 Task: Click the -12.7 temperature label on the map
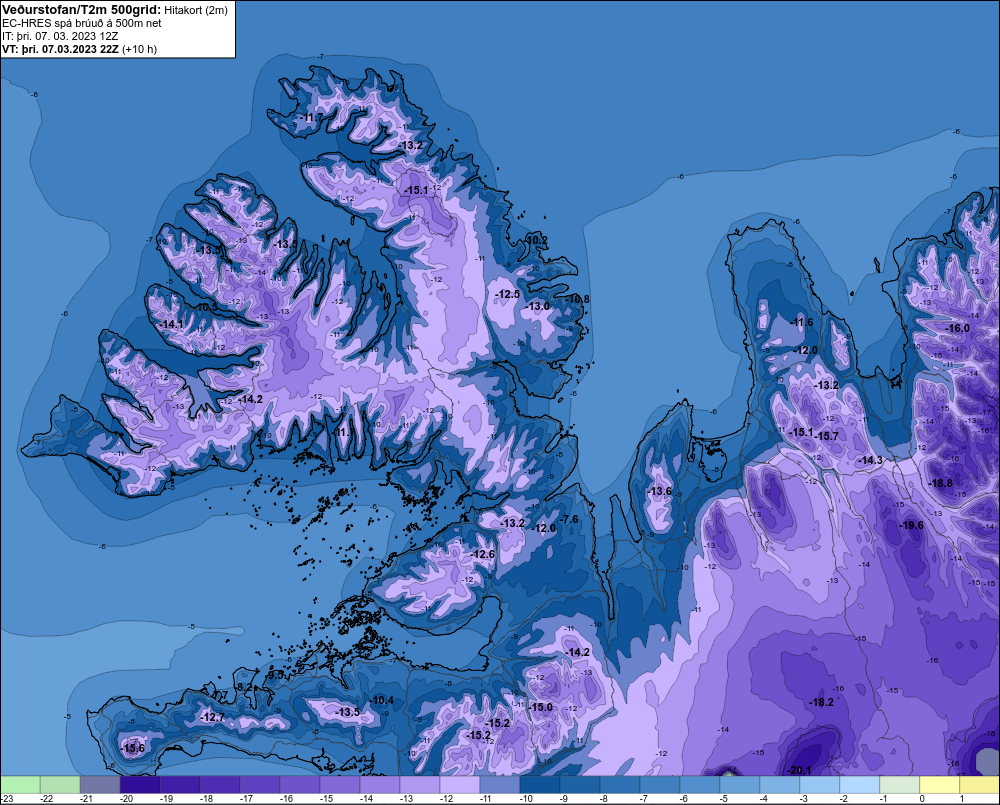[x=212, y=717]
